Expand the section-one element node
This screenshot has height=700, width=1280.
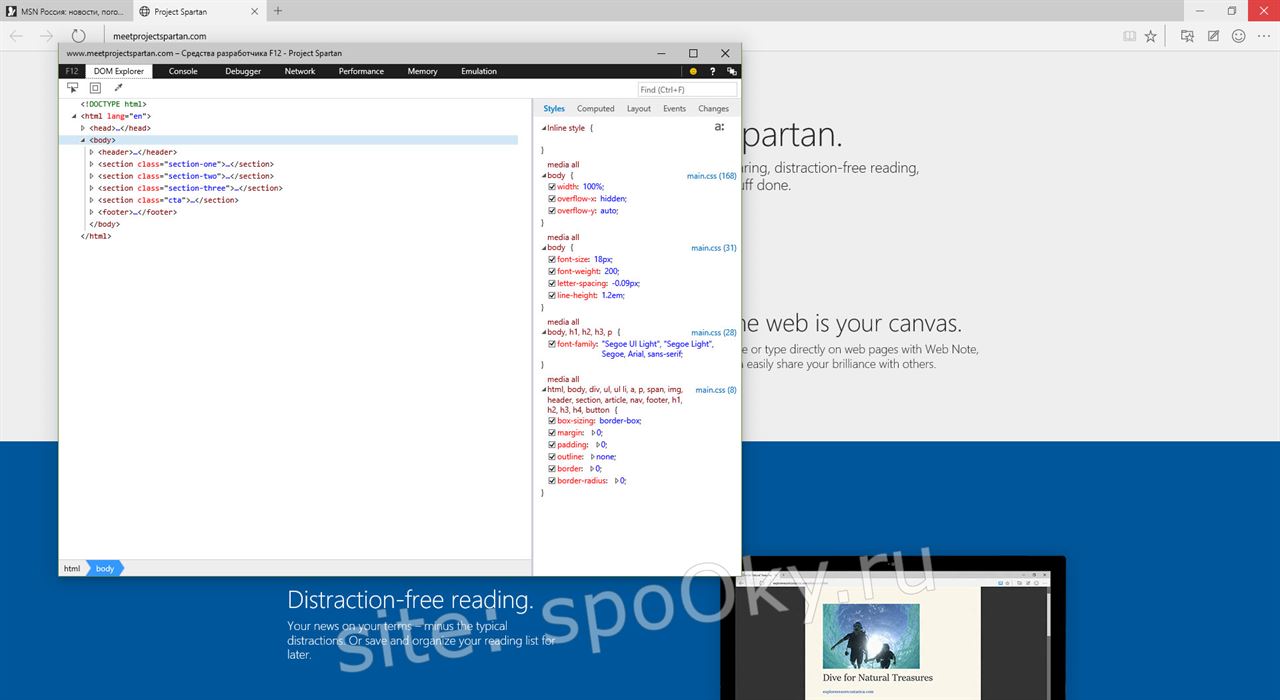click(x=90, y=164)
